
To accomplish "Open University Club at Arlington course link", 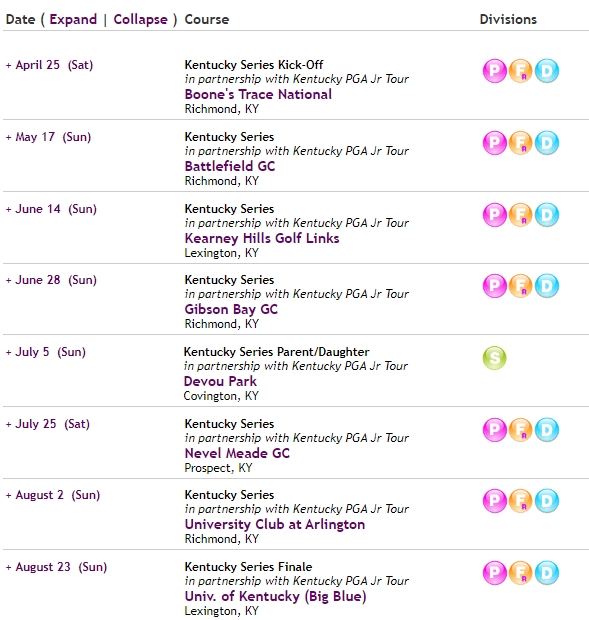I will pos(275,524).
